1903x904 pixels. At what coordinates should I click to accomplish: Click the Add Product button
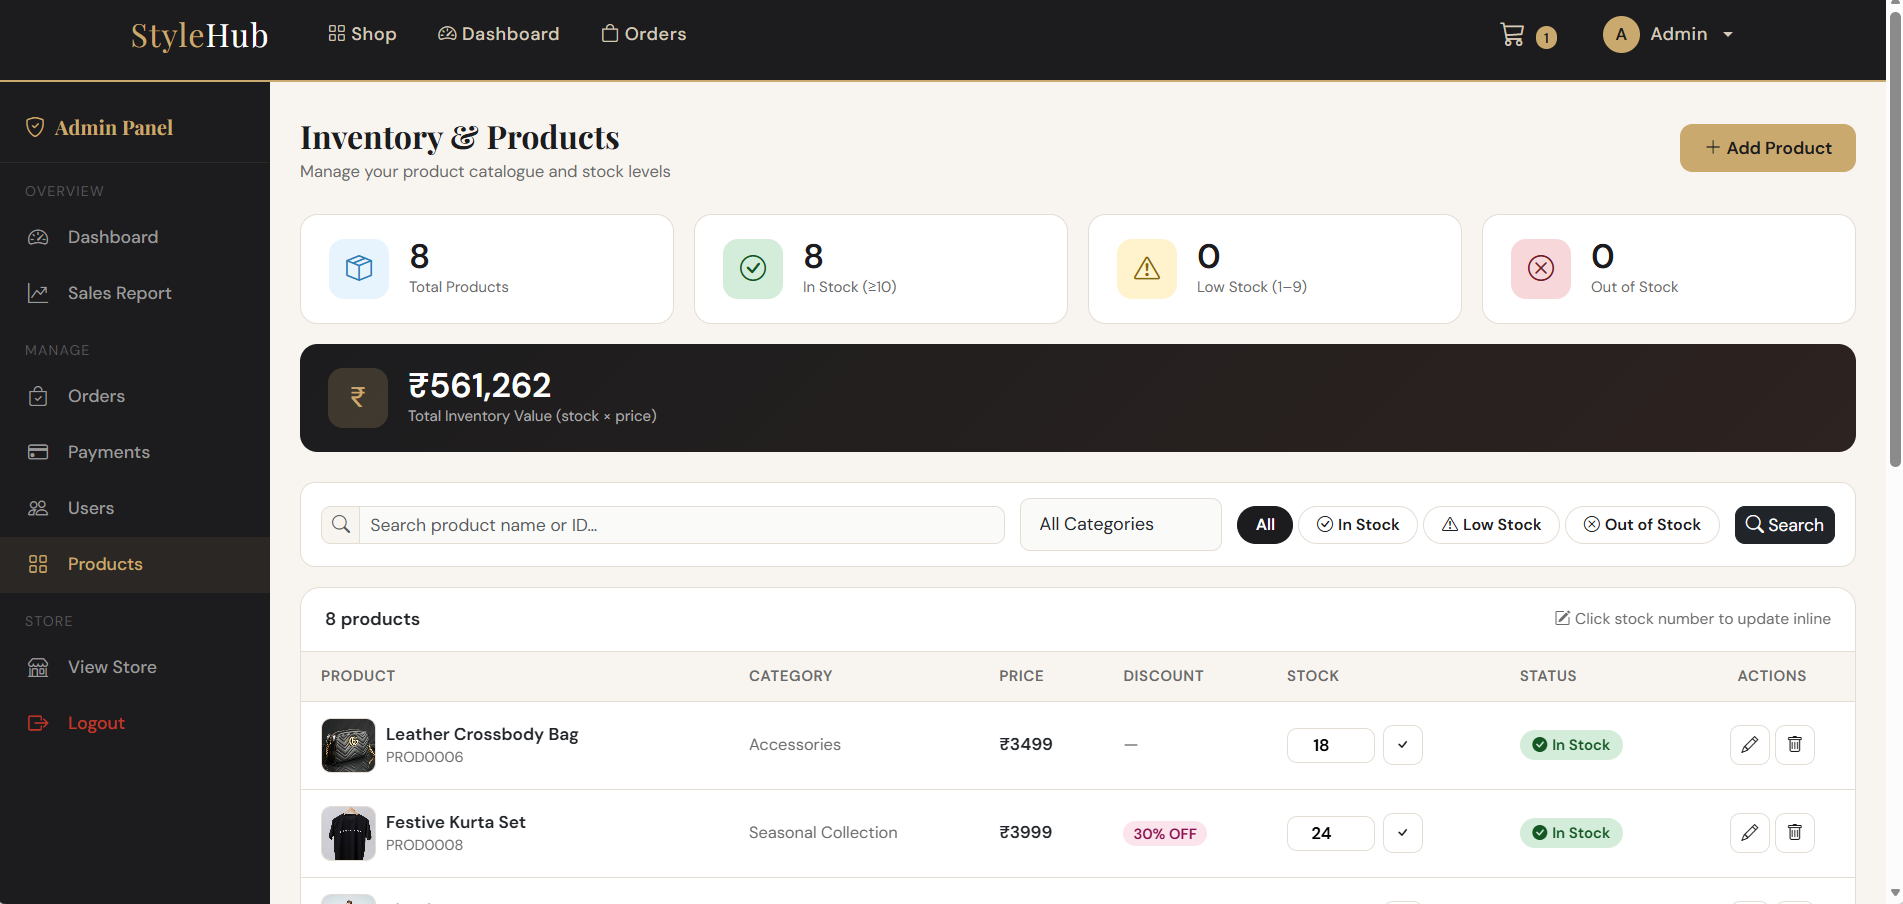click(1767, 147)
